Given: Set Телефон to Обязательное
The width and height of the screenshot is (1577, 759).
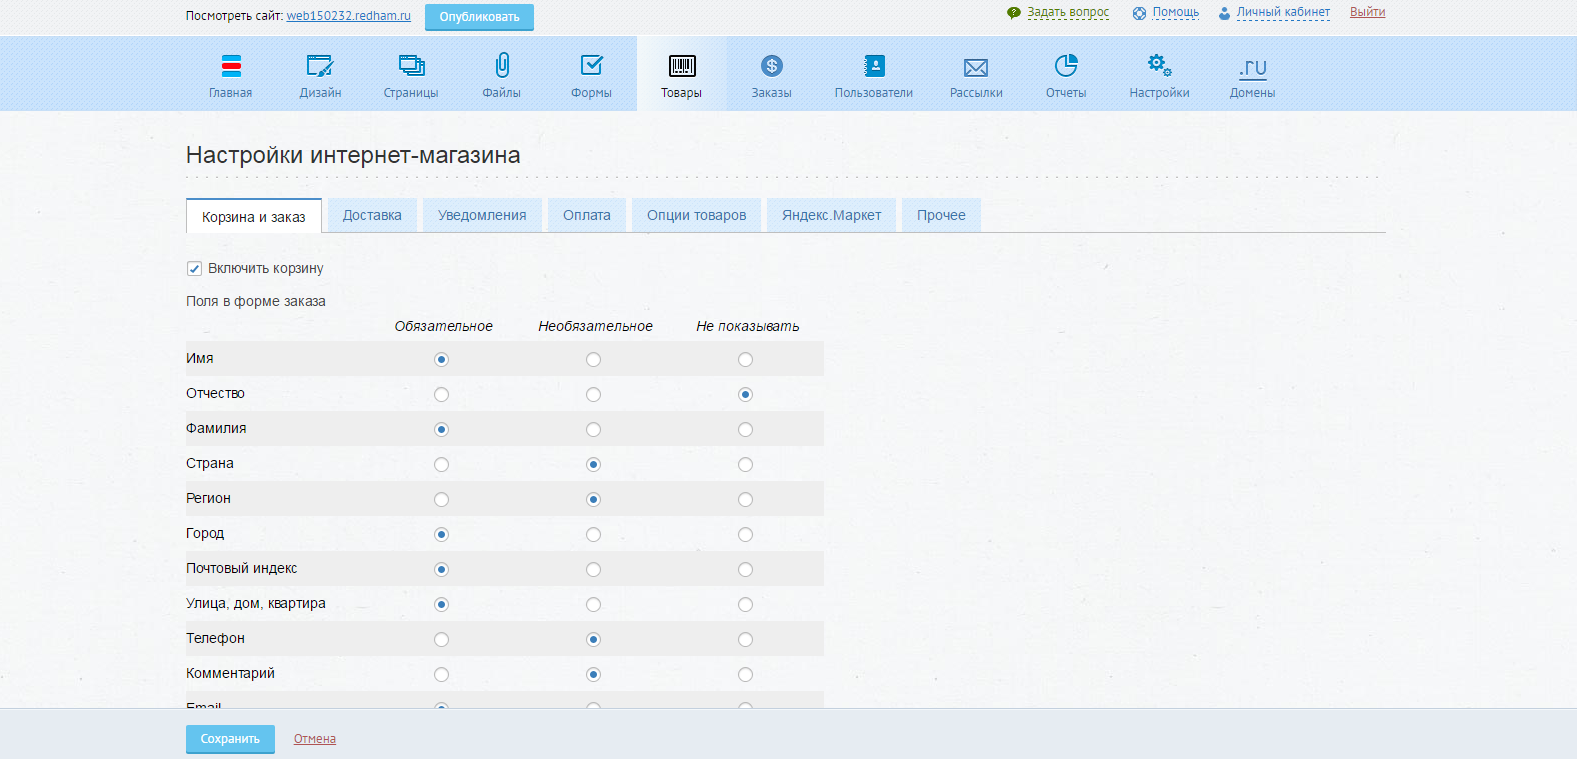Looking at the screenshot, I should click(442, 639).
